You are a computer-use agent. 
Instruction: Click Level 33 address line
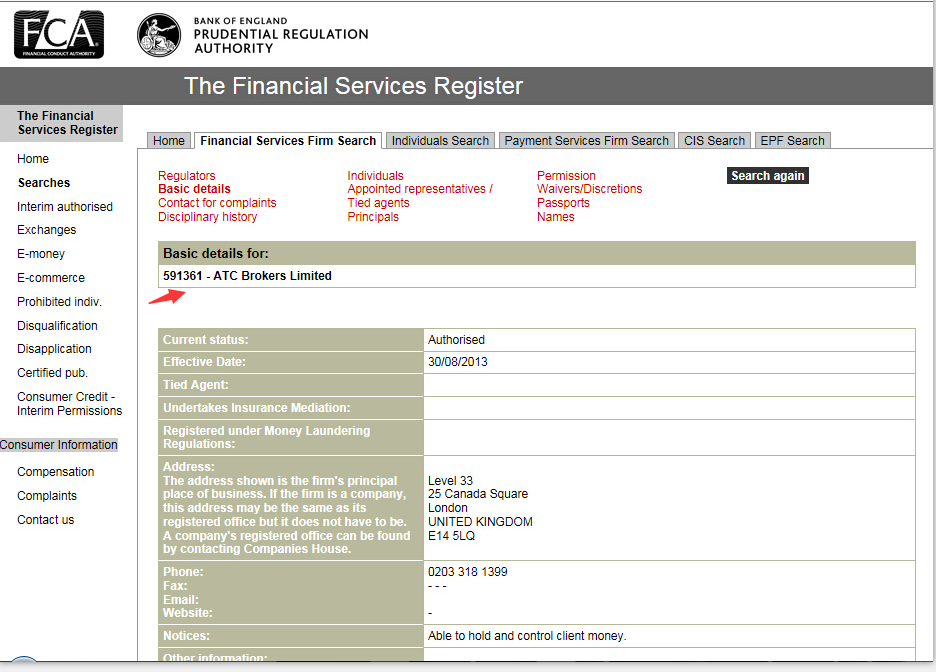tap(450, 480)
